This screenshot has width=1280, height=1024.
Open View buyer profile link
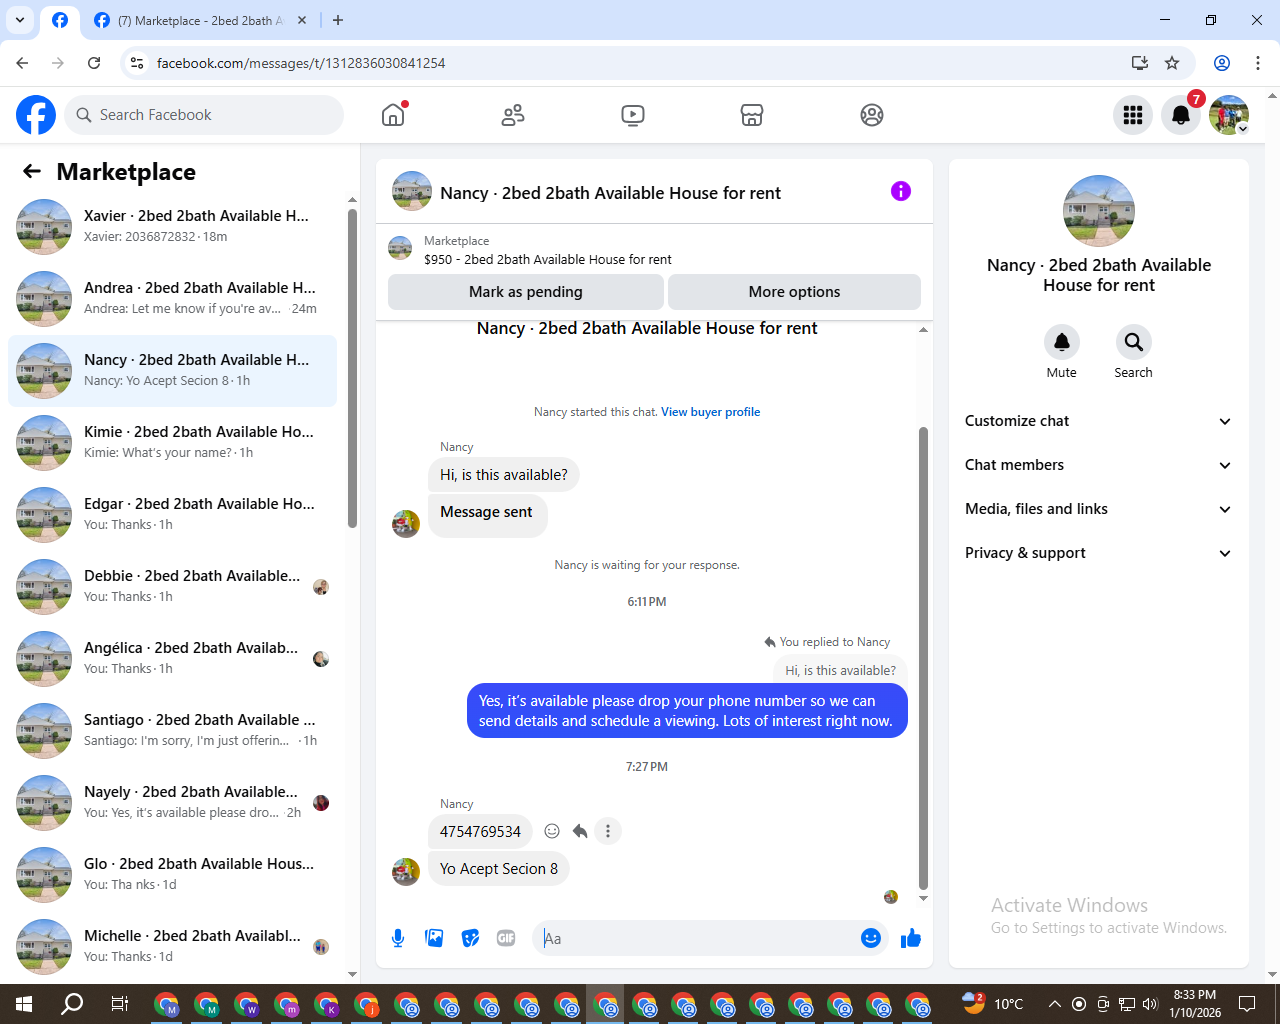pos(711,412)
